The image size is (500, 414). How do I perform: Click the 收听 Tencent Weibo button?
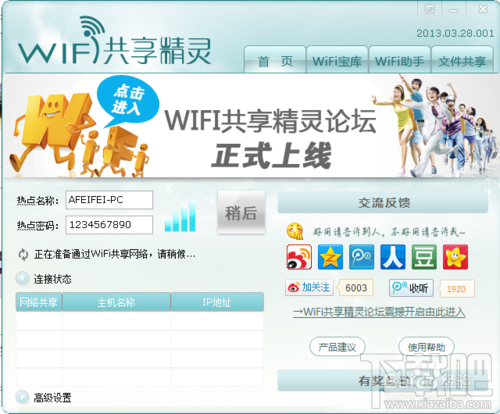pos(411,288)
